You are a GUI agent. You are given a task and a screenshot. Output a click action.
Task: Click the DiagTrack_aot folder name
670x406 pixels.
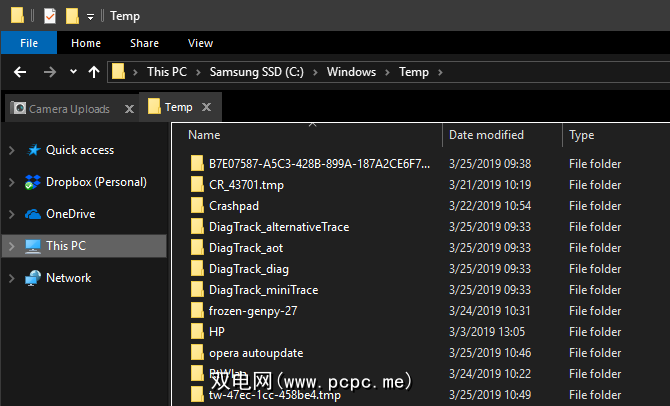coord(246,248)
